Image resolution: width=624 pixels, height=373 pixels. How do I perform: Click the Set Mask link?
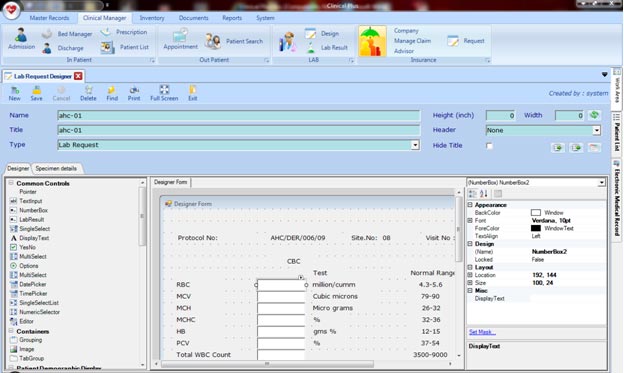(482, 332)
